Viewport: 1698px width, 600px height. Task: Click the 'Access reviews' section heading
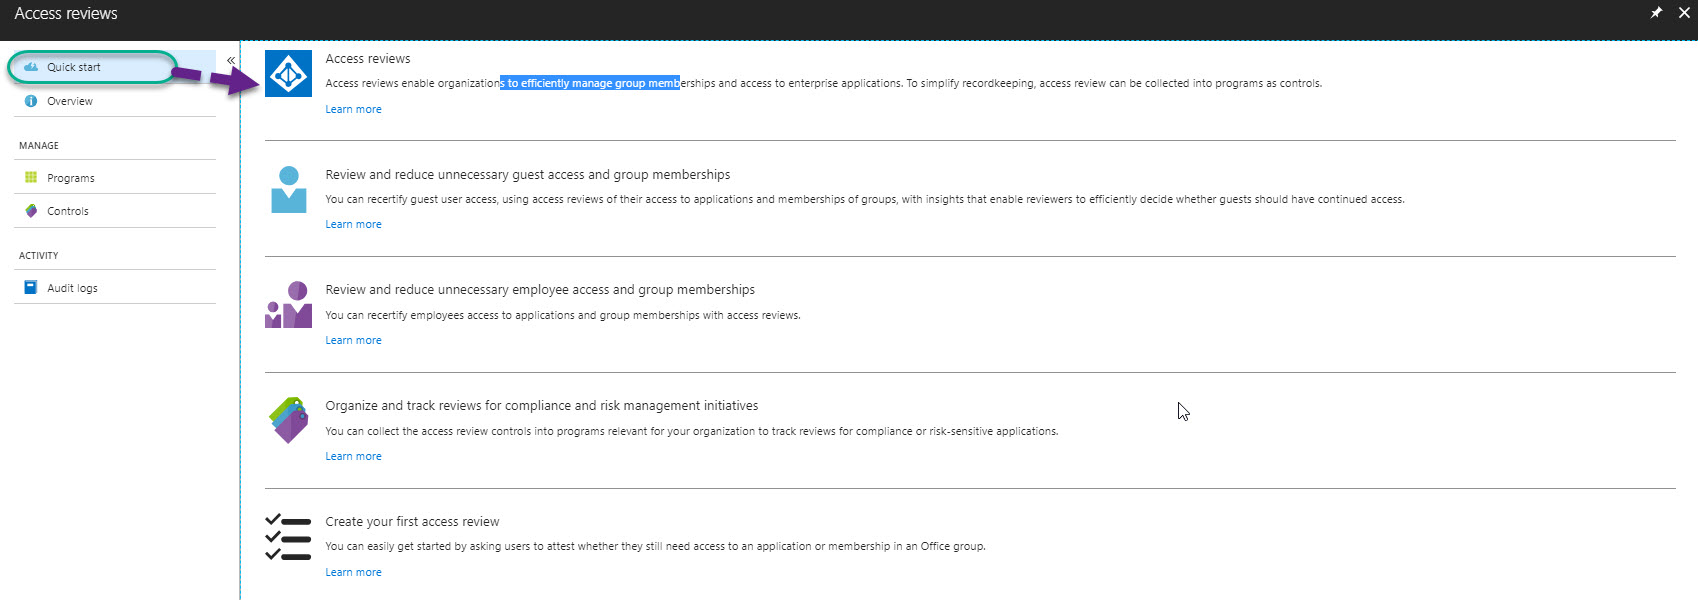pos(368,59)
